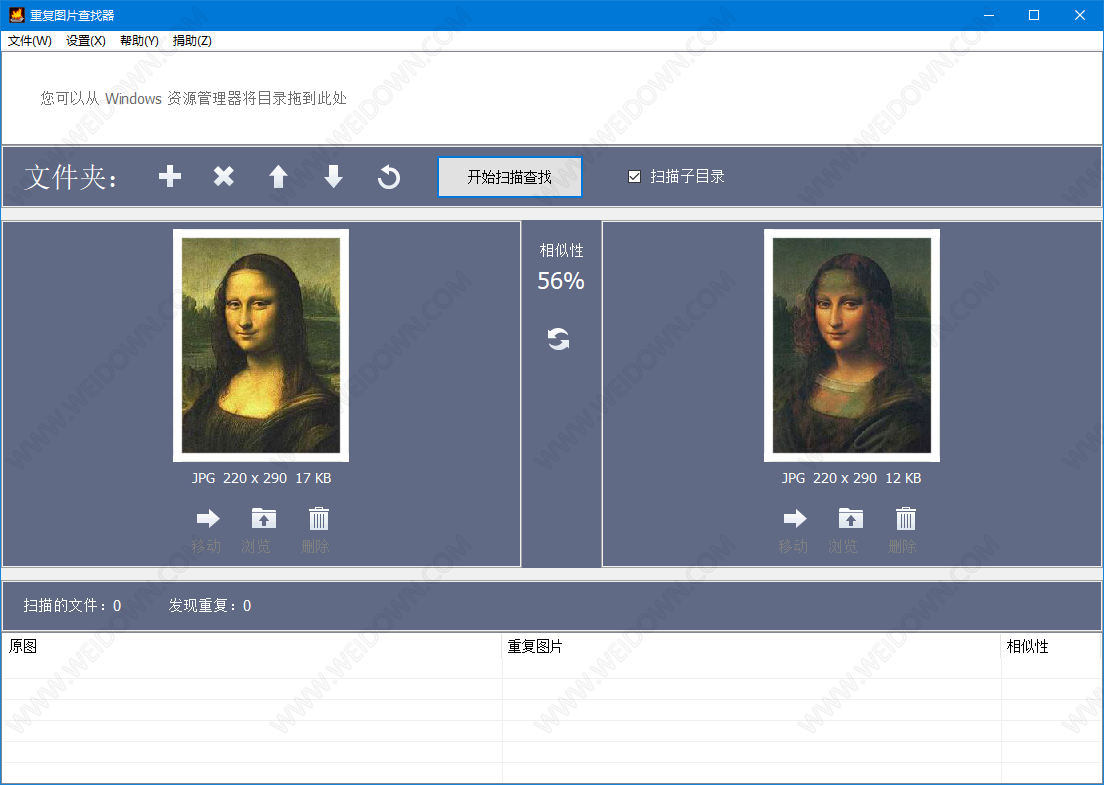
Task: Click the right image info JPG 220 x 290 12 KB
Action: click(x=851, y=478)
